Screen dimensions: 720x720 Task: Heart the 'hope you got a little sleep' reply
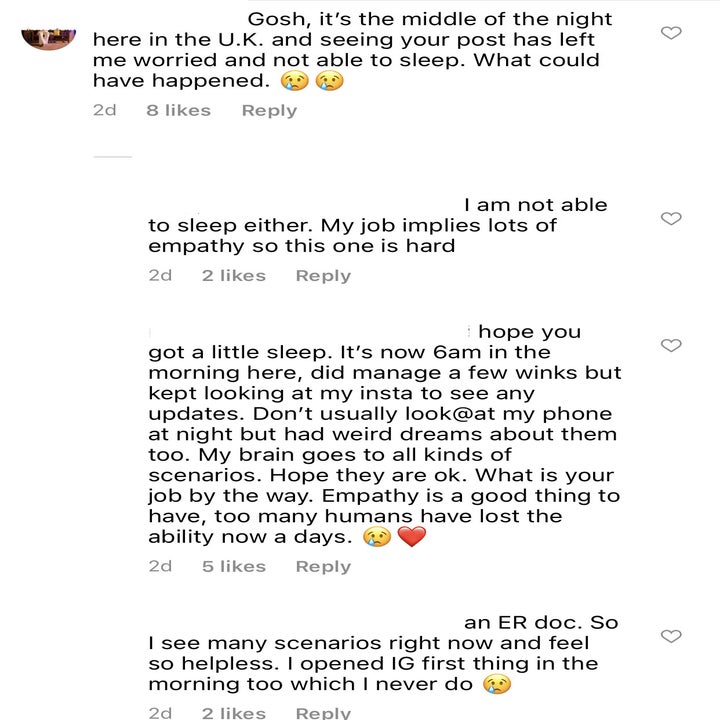(x=672, y=345)
